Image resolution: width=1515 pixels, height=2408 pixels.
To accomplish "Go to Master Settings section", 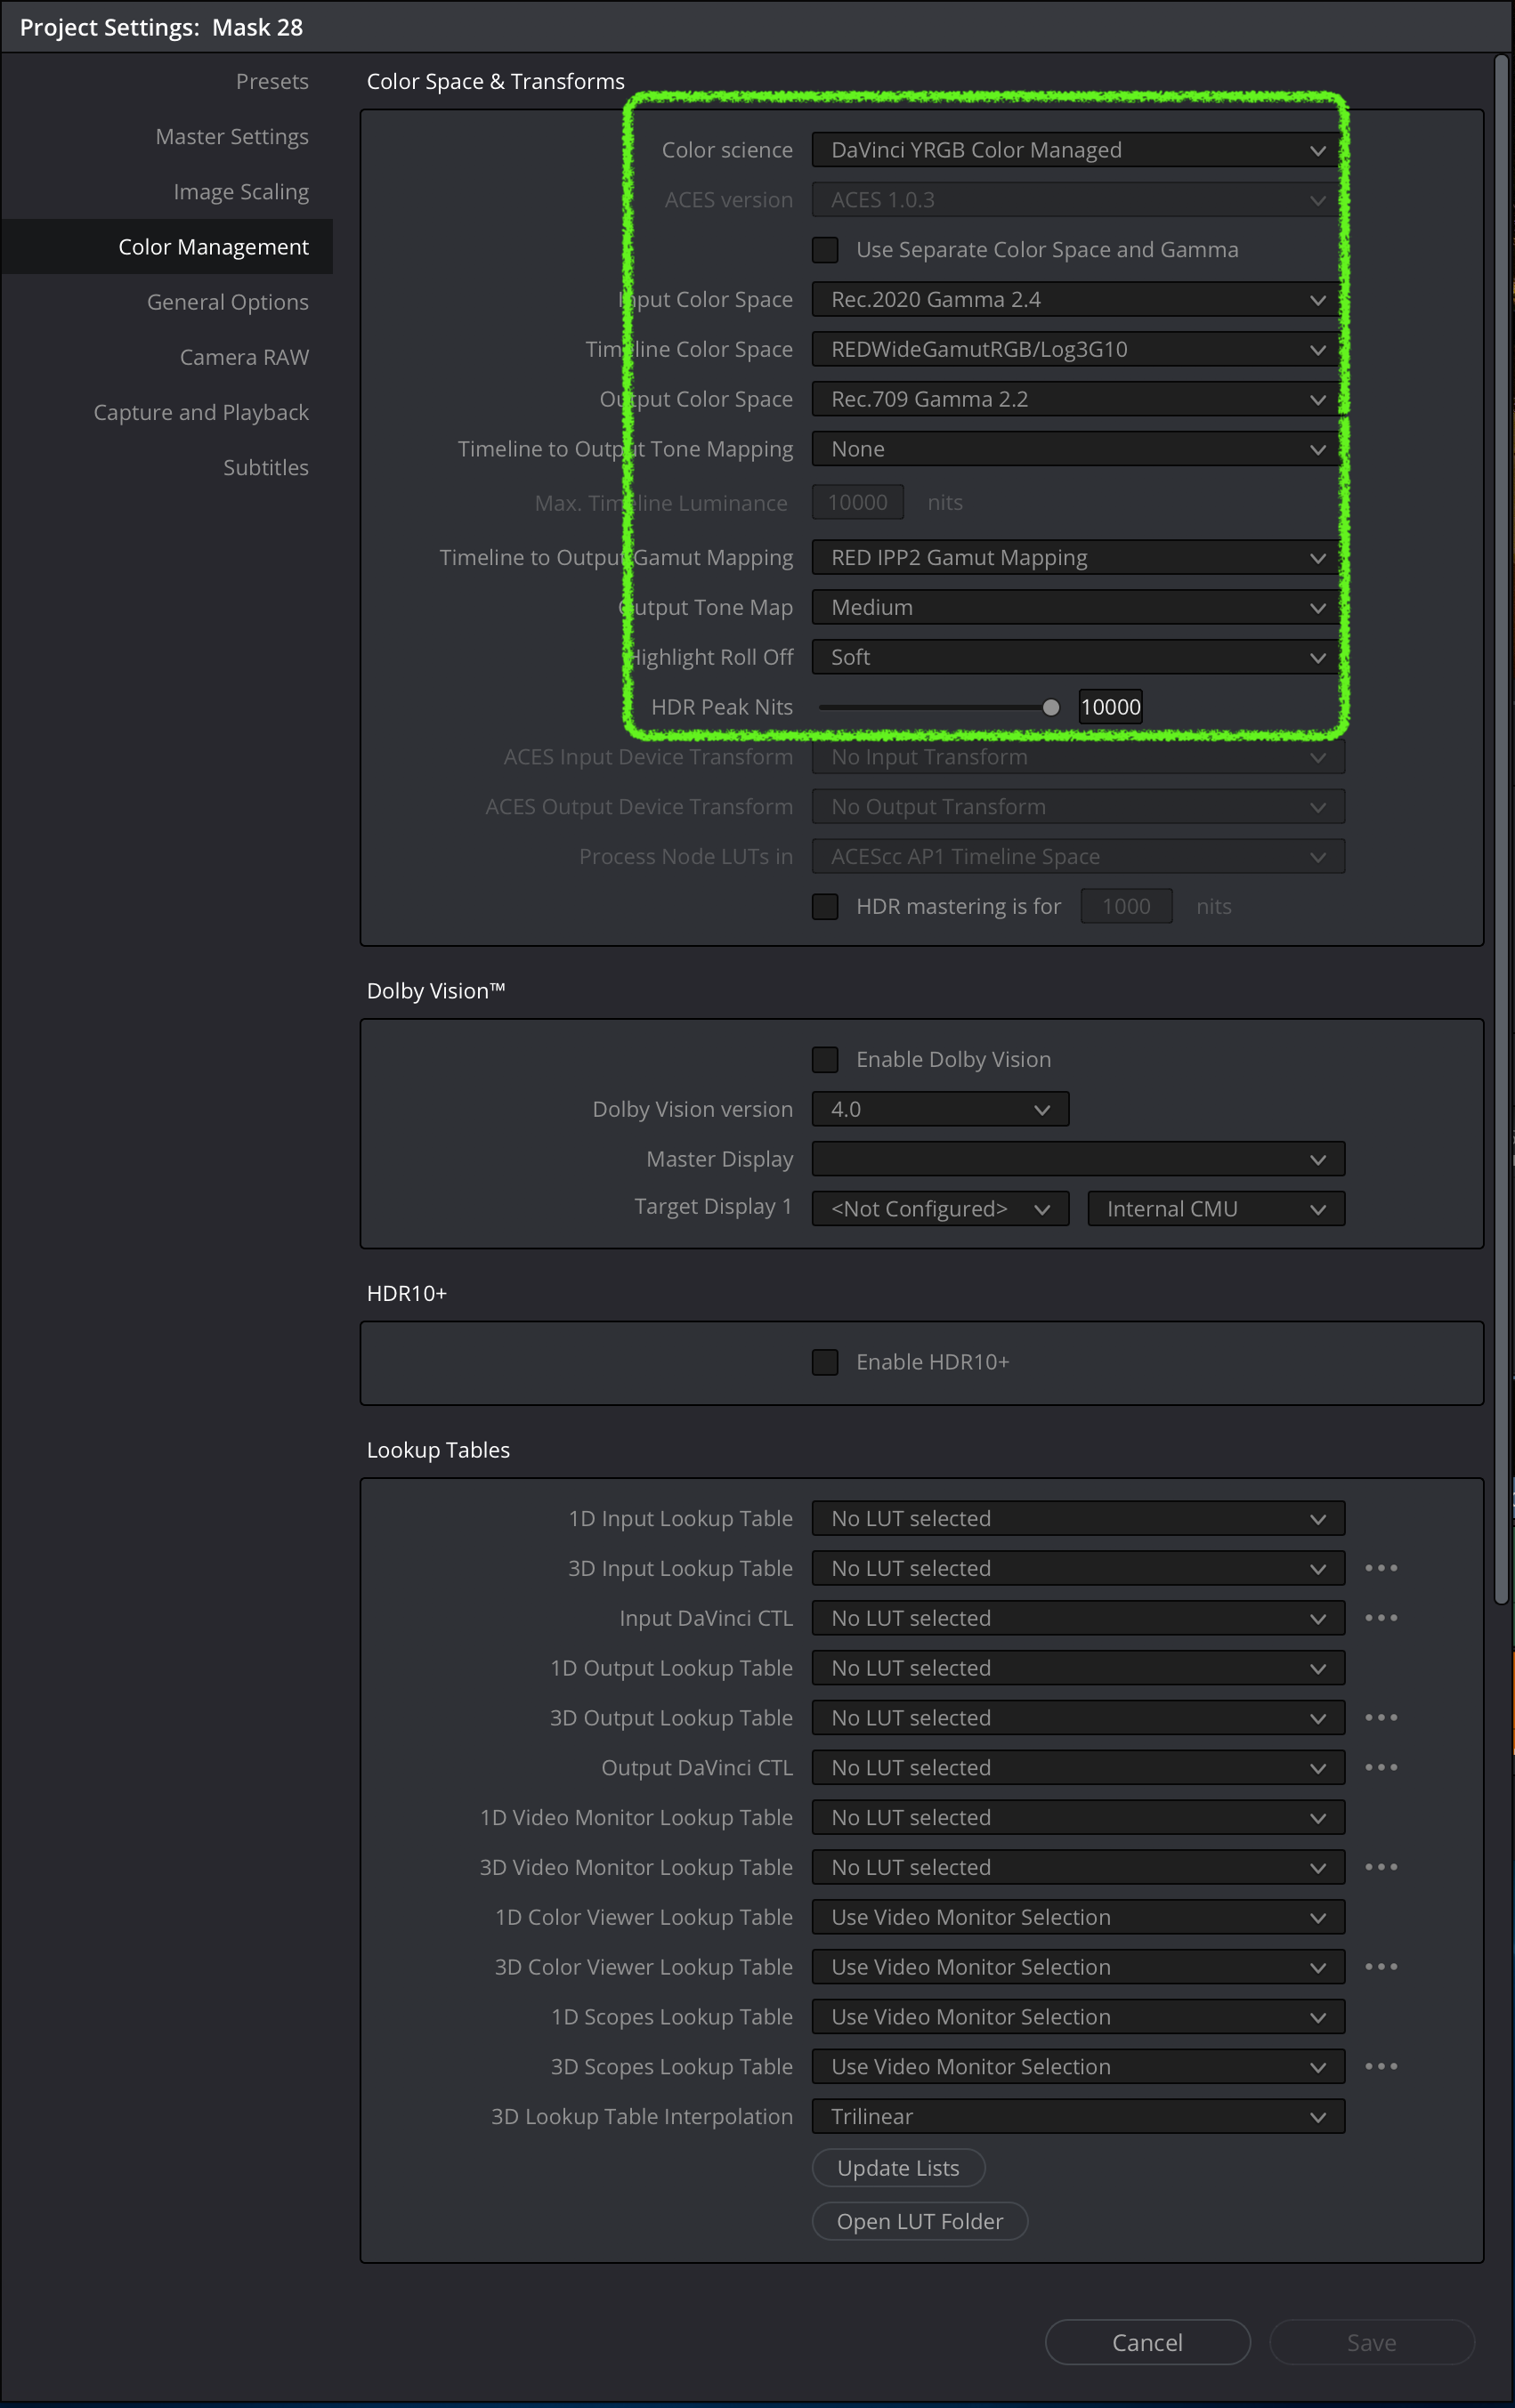I will pyautogui.click(x=232, y=136).
